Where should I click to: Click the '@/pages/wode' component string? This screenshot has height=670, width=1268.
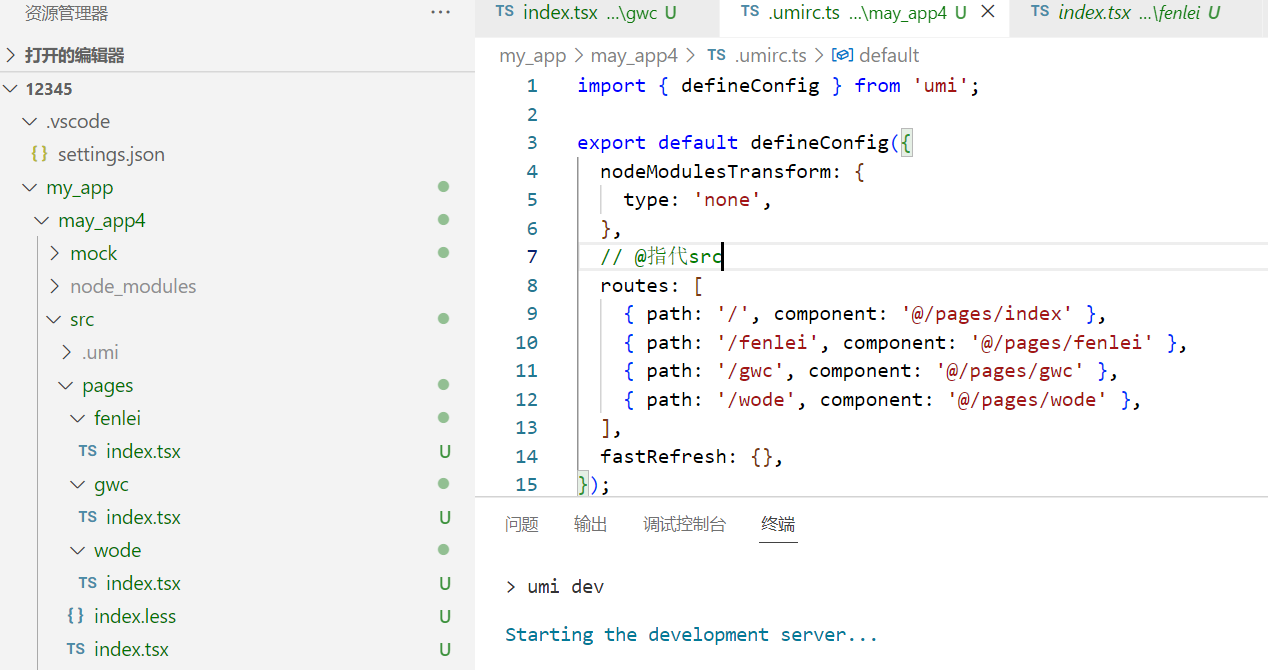tap(1027, 400)
